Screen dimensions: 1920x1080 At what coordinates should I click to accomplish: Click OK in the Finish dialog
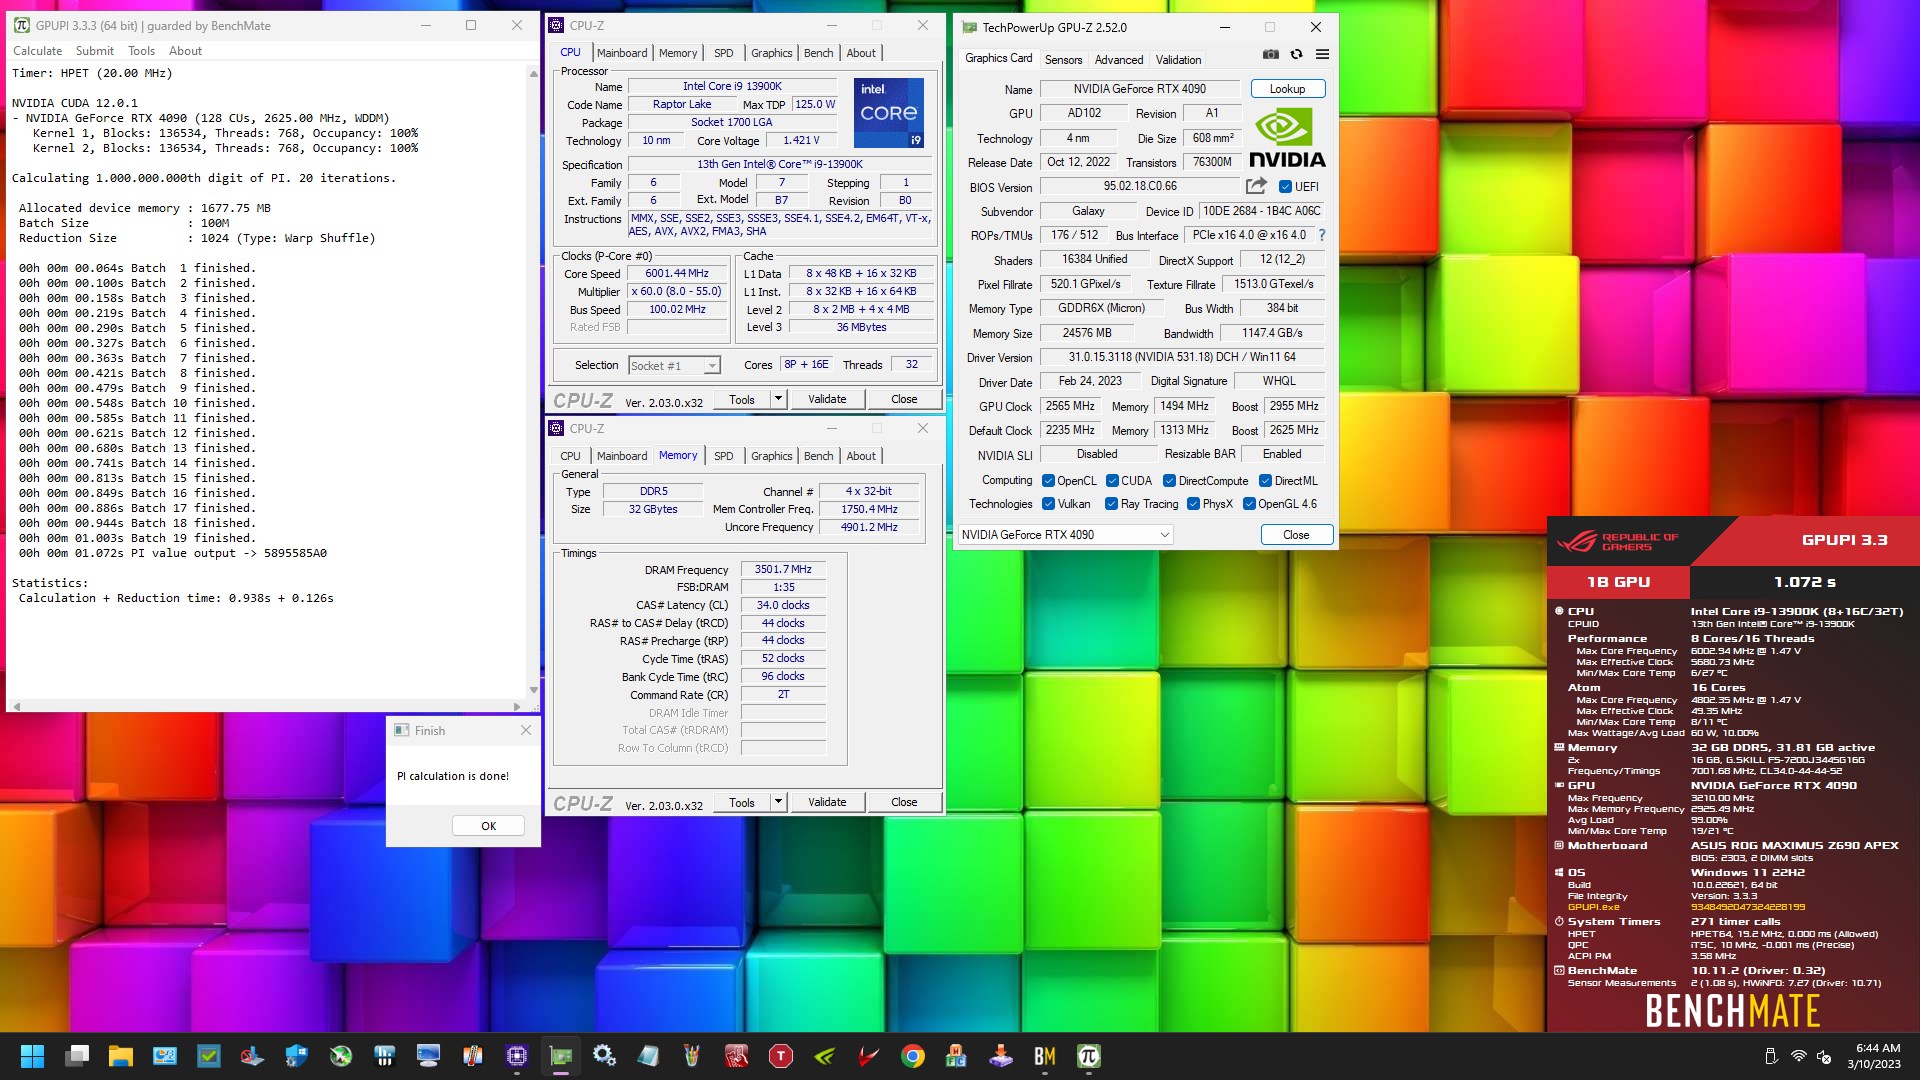(488, 826)
